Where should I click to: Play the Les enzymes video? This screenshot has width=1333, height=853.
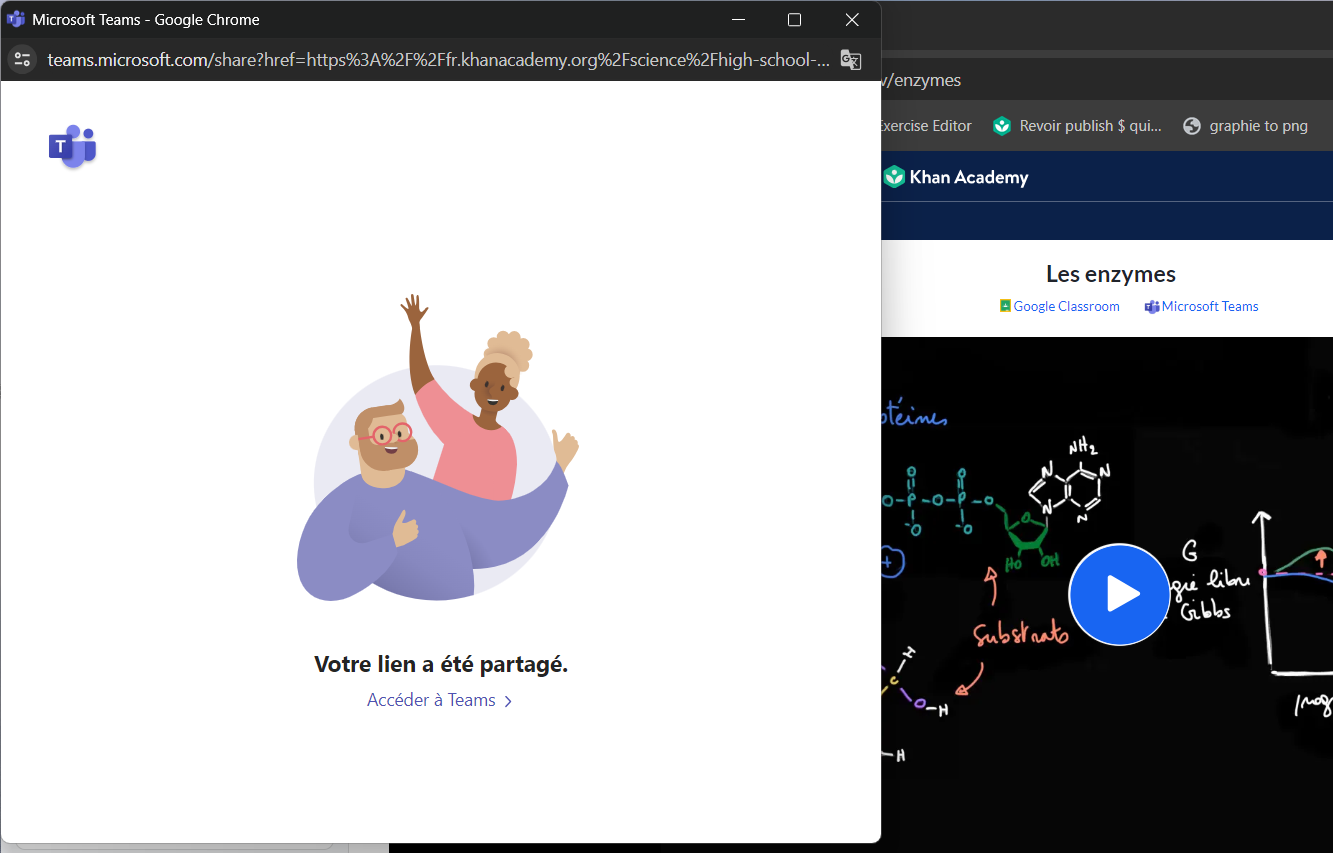pos(1119,594)
